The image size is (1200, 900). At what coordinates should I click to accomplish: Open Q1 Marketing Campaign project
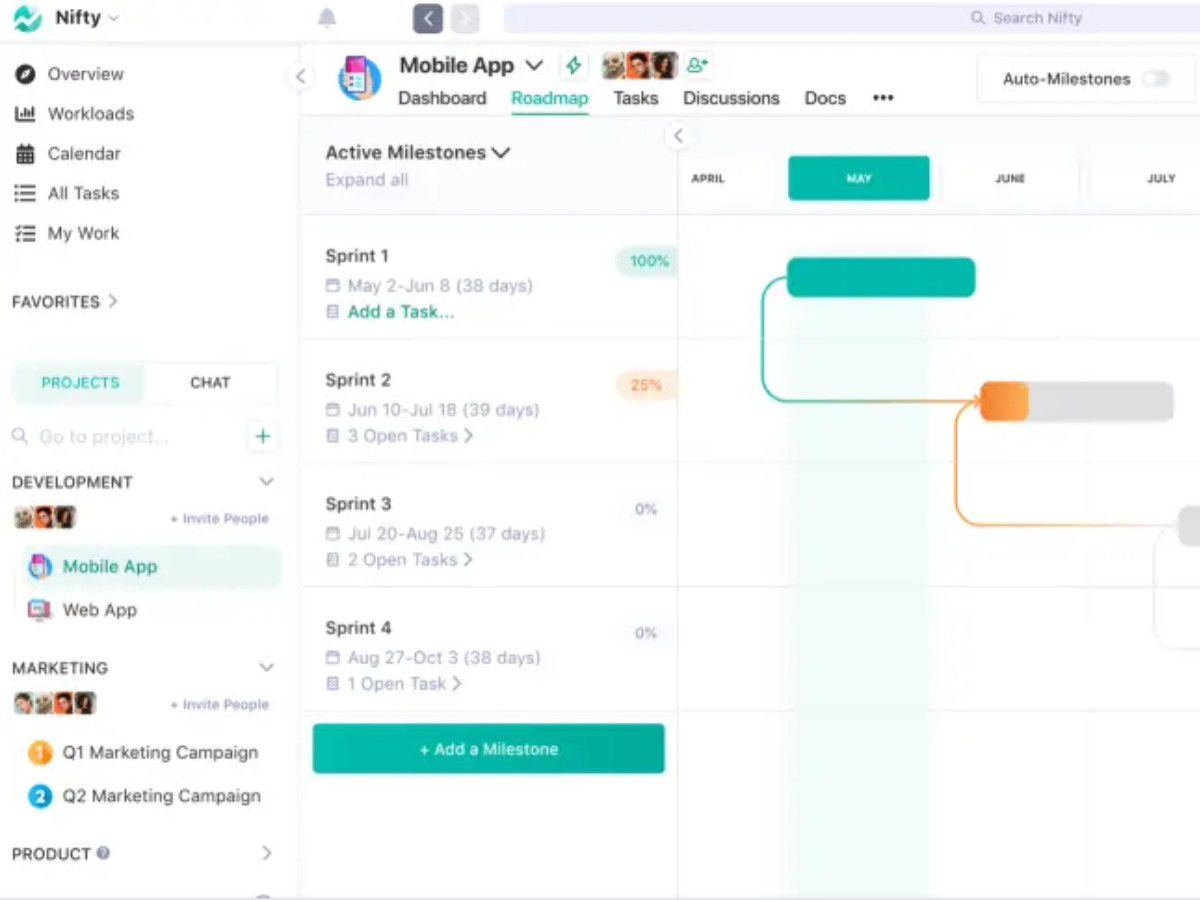pos(160,752)
